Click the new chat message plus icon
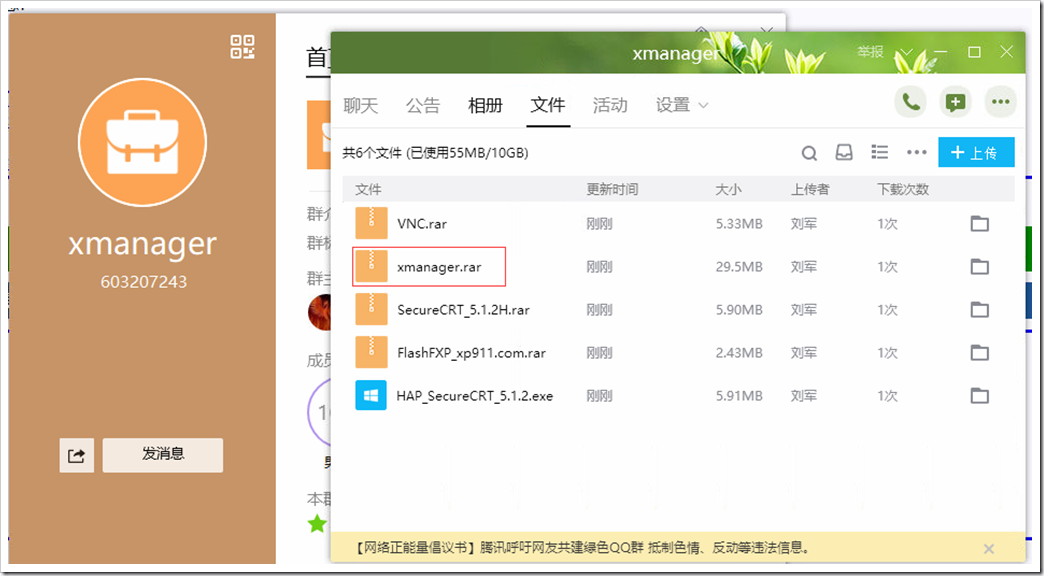This screenshot has height=576, width=1044. (955, 102)
